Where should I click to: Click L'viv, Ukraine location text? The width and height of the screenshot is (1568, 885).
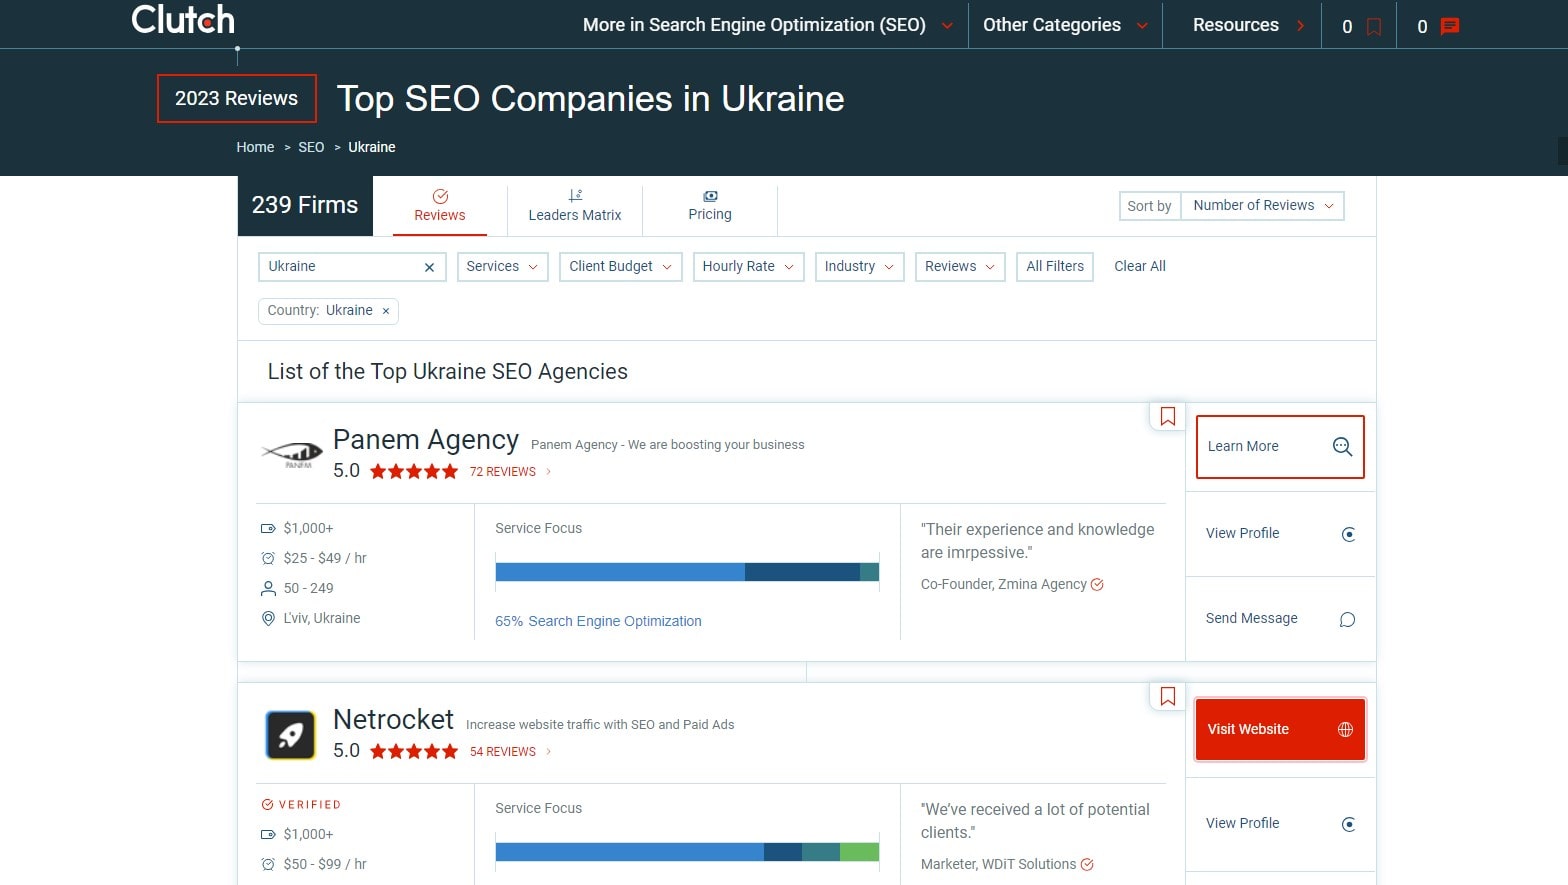pos(322,619)
